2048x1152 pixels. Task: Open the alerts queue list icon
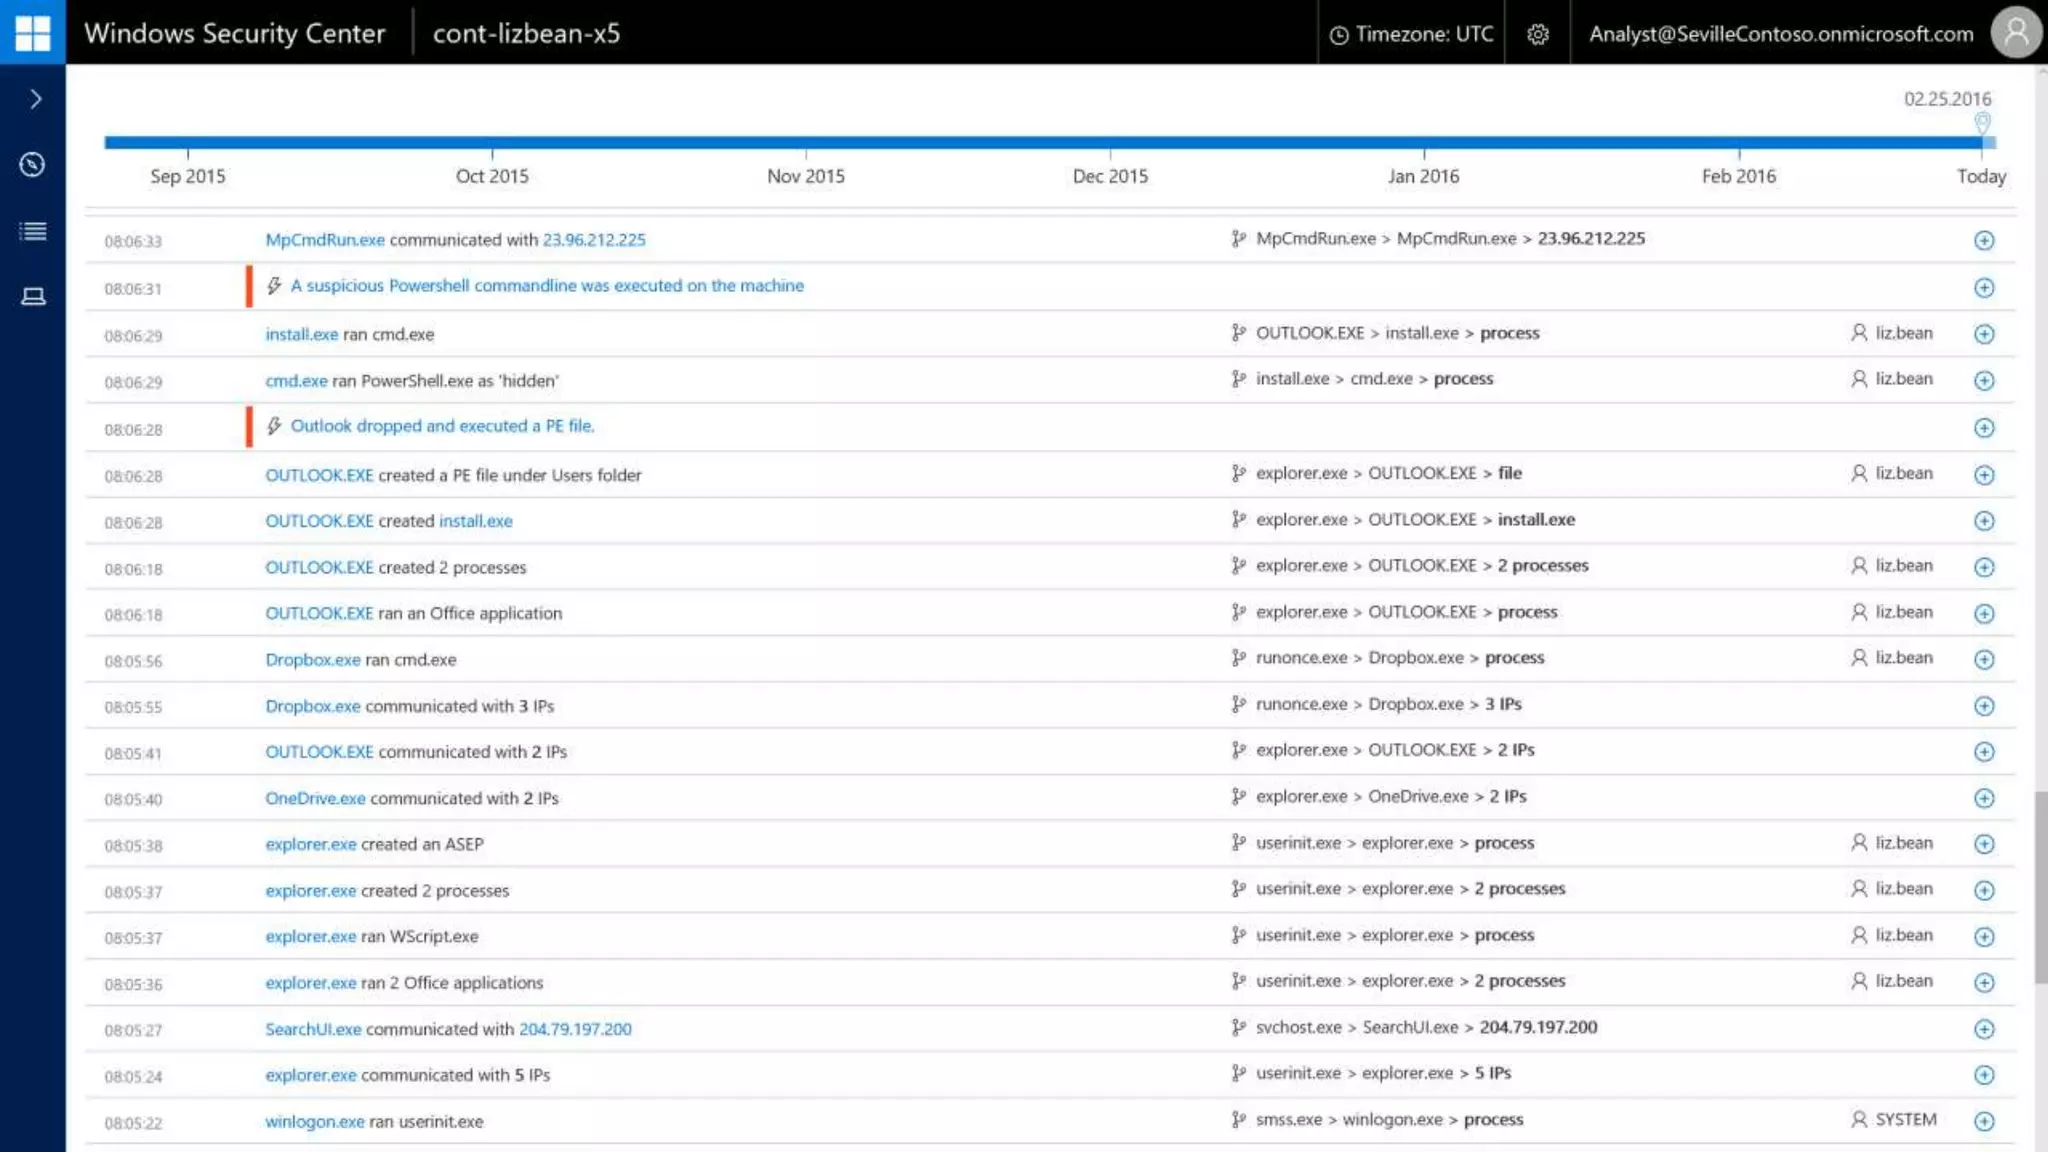click(x=32, y=231)
